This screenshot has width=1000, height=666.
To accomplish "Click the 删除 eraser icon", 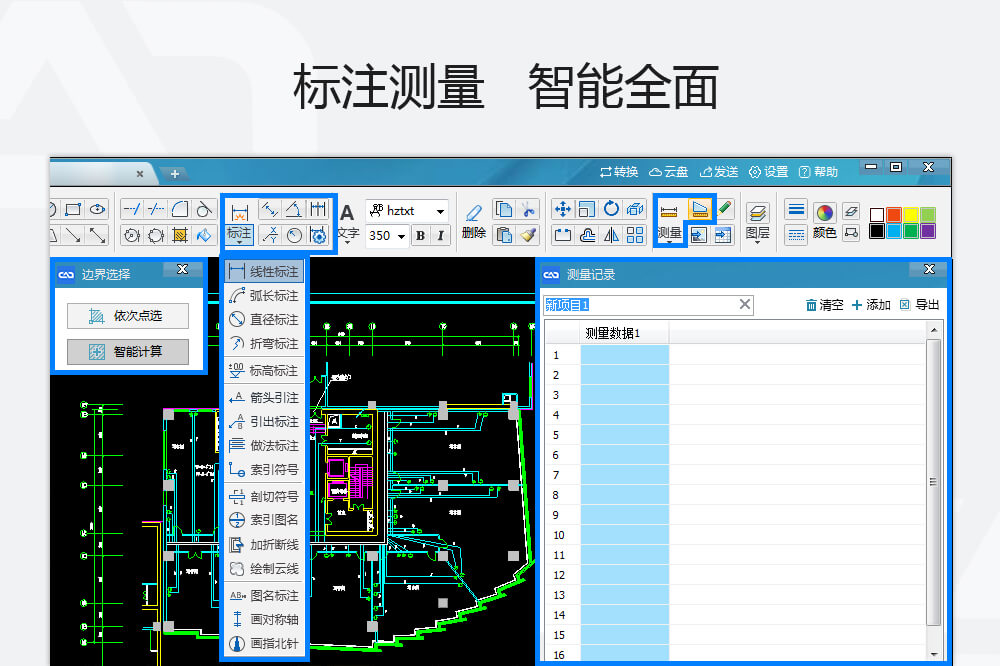I will pos(473,213).
